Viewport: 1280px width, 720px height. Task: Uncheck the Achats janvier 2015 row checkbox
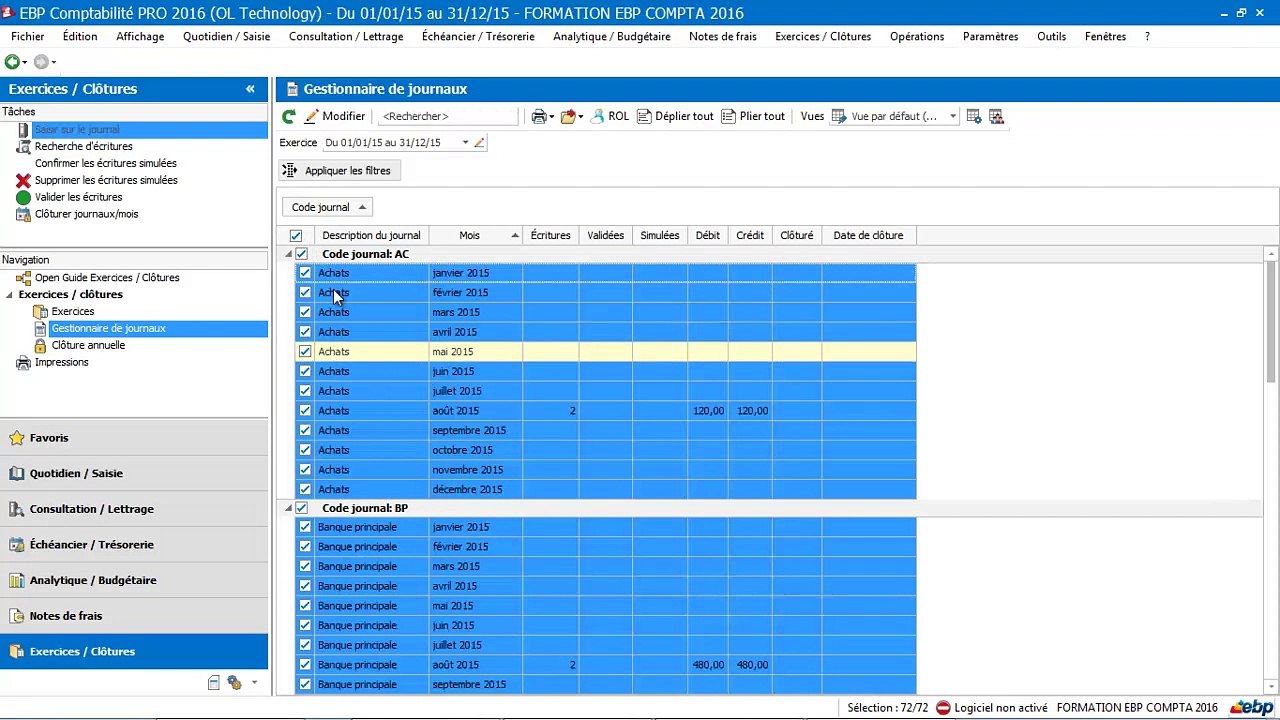(305, 273)
